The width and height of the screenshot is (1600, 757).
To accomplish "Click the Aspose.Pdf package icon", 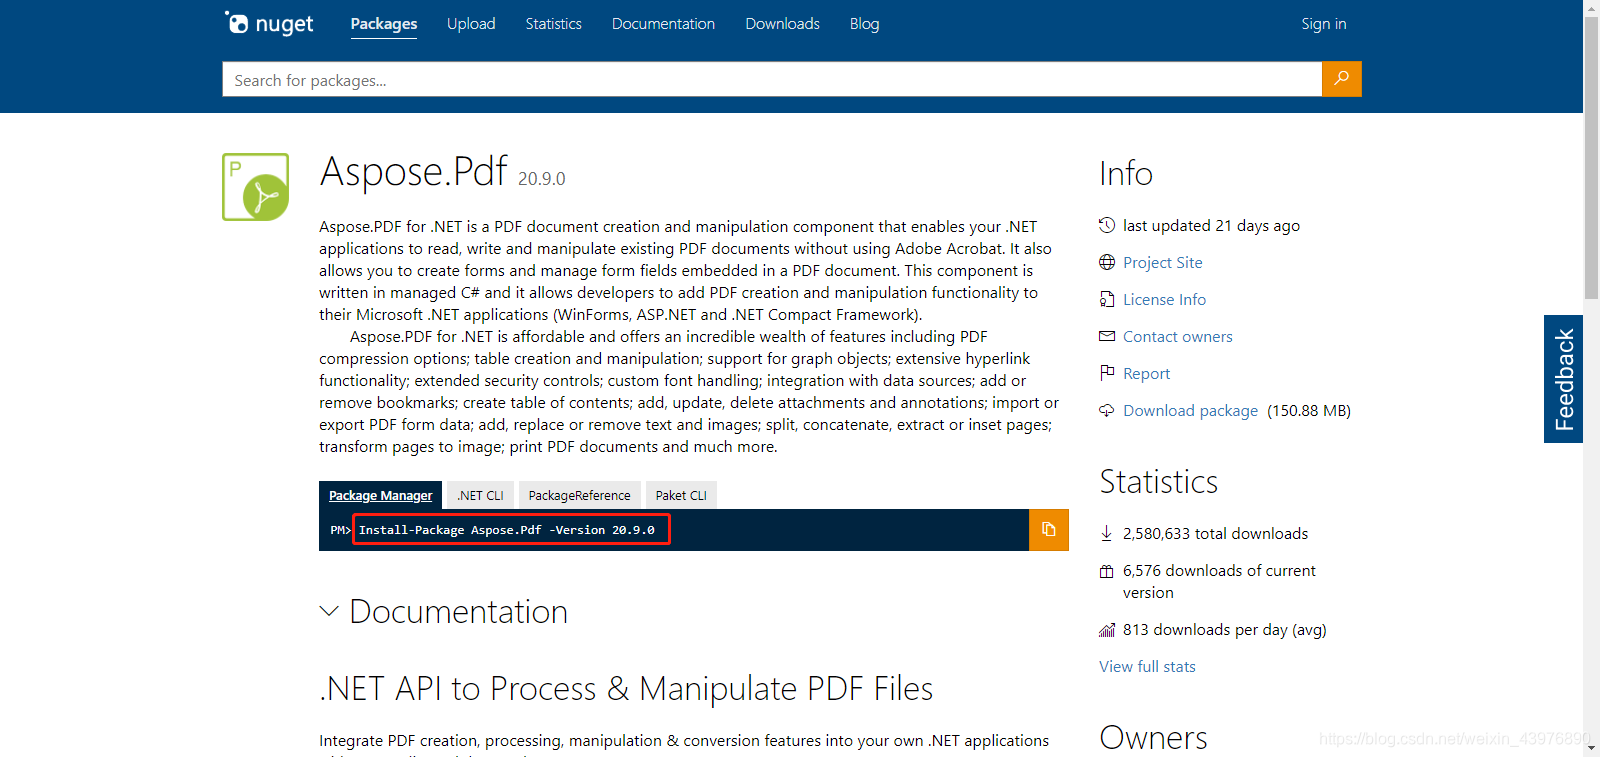I will [x=256, y=187].
